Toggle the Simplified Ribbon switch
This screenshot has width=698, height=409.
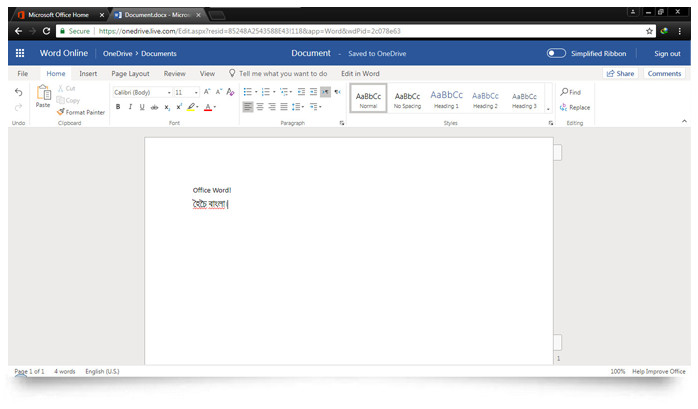[x=556, y=53]
